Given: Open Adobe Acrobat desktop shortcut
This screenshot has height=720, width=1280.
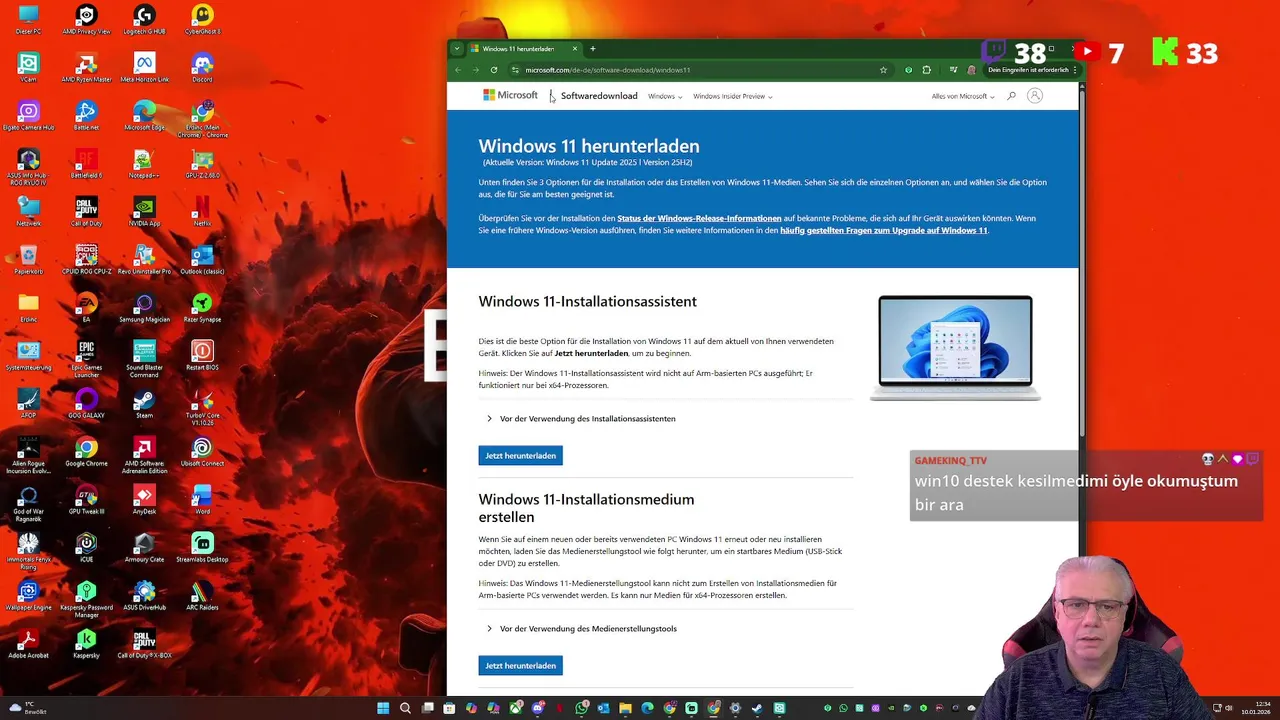Looking at the screenshot, I should pyautogui.click(x=28, y=643).
